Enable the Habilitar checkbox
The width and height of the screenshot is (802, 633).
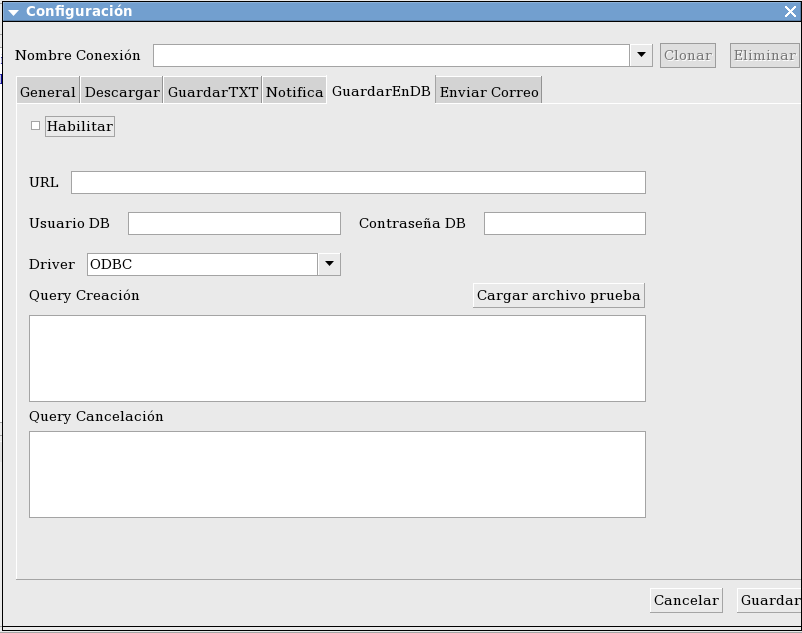36,126
